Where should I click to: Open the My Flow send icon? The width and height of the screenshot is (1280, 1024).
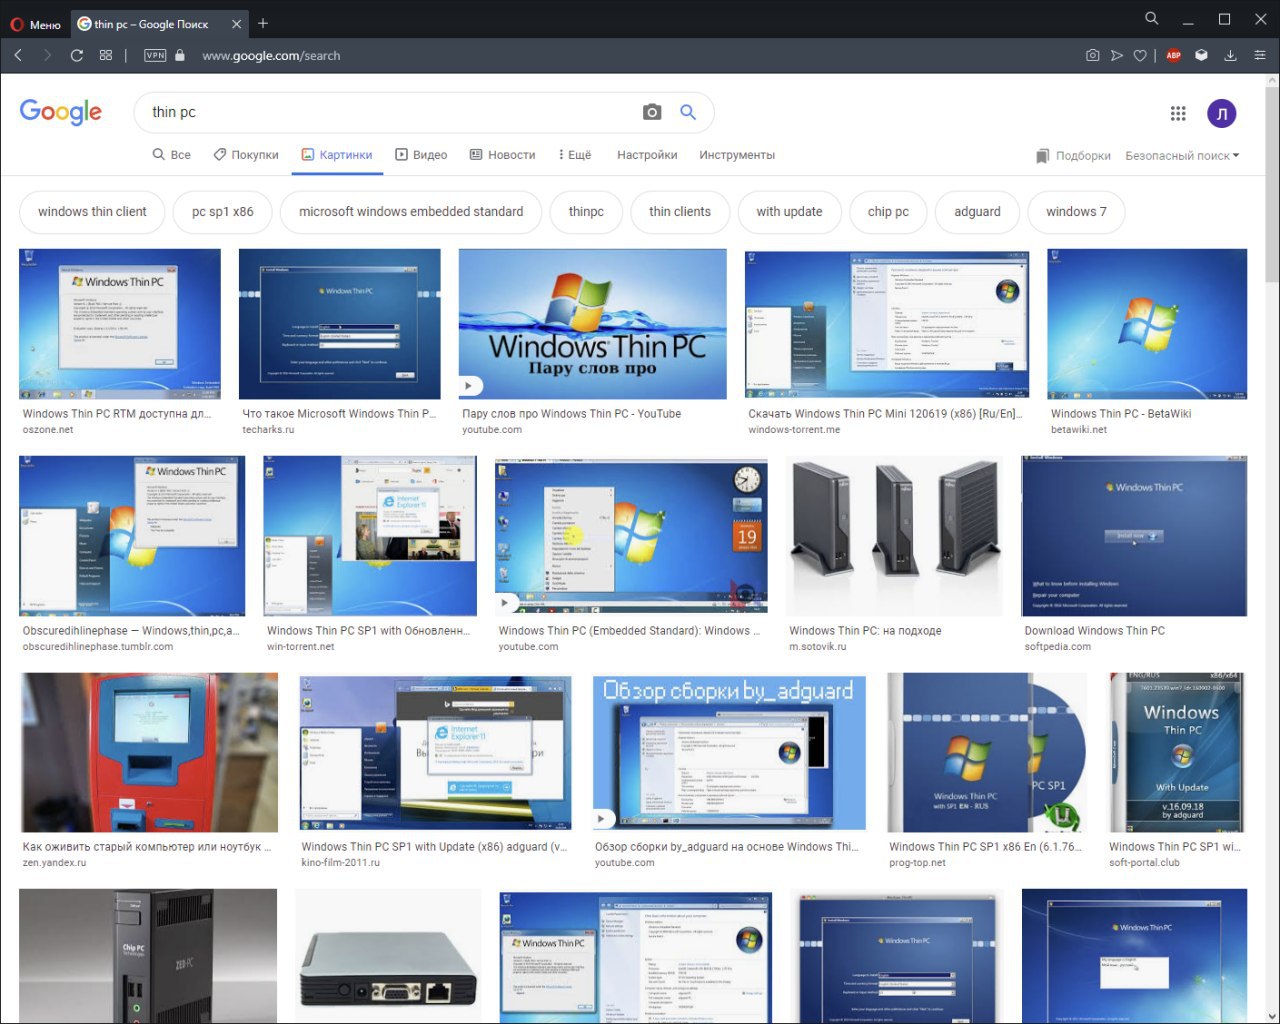[x=1116, y=56]
